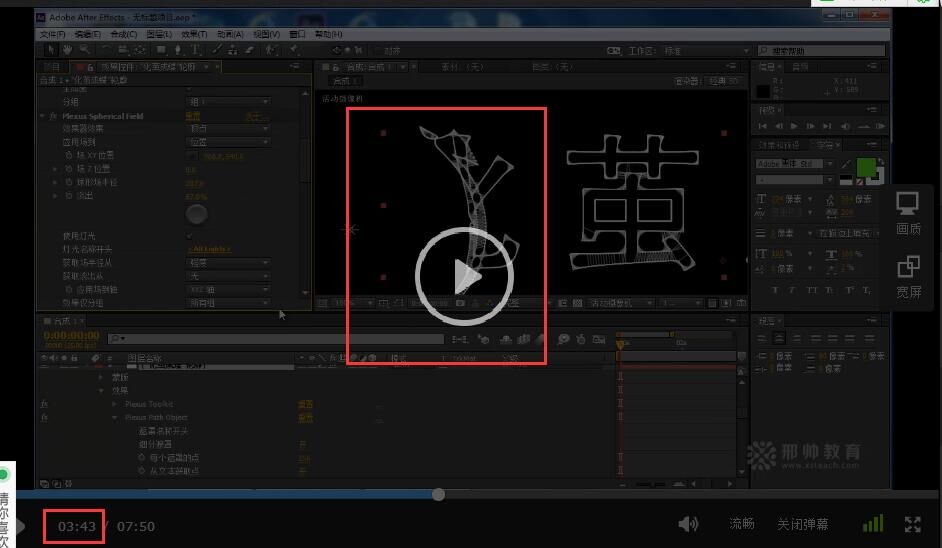Toggle the 使用灯光 checkbox
942x548 pixels.
tap(191, 236)
